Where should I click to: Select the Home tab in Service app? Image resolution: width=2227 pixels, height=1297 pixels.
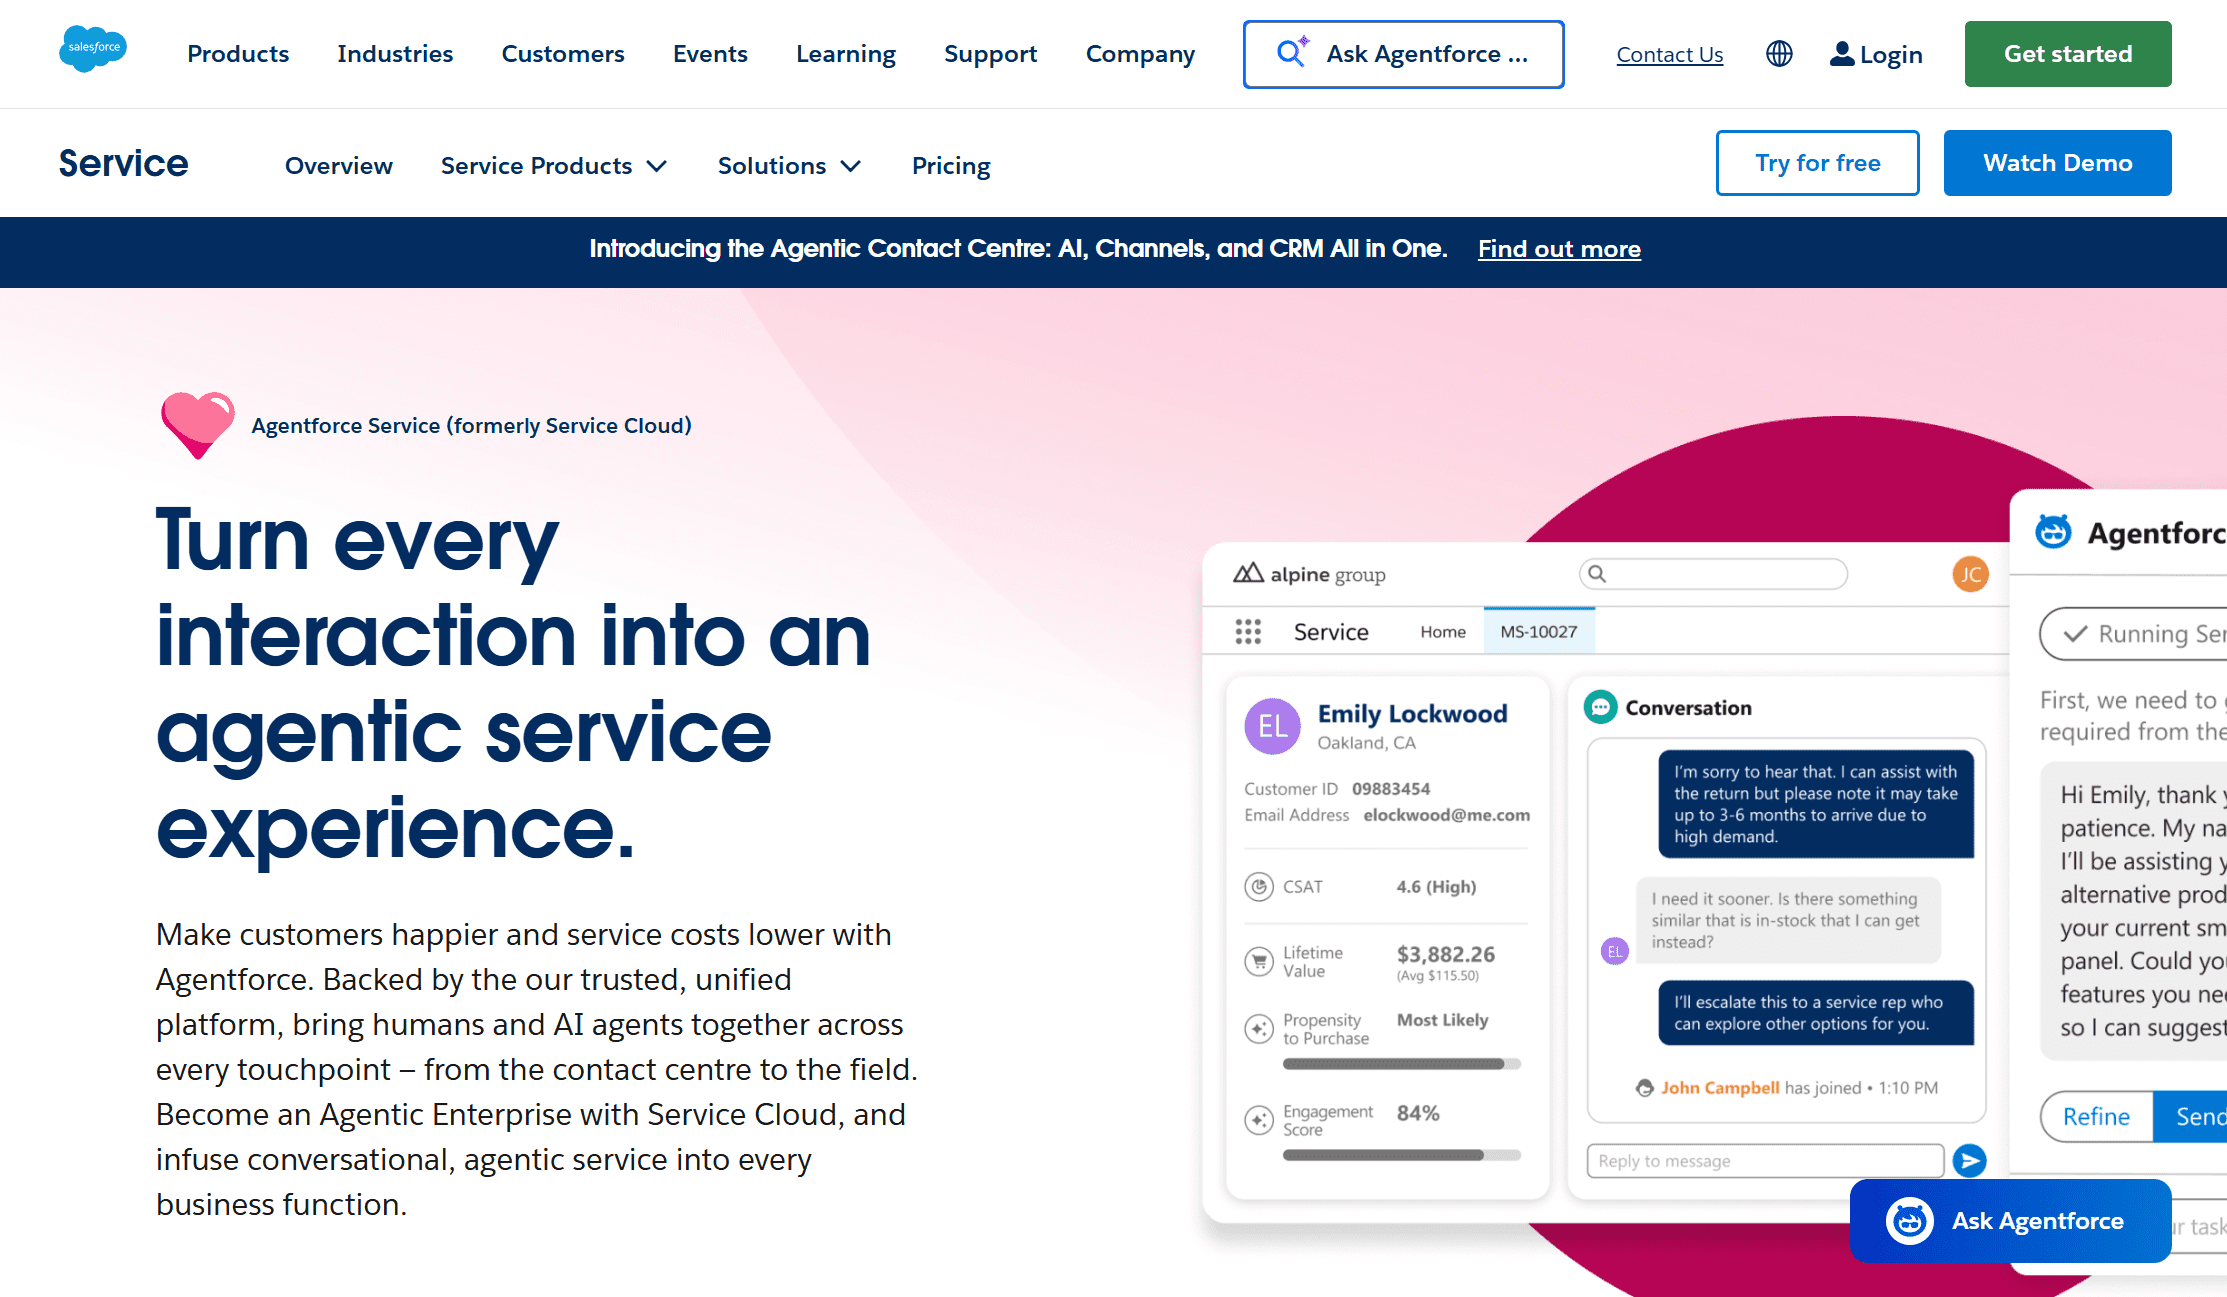click(x=1443, y=632)
